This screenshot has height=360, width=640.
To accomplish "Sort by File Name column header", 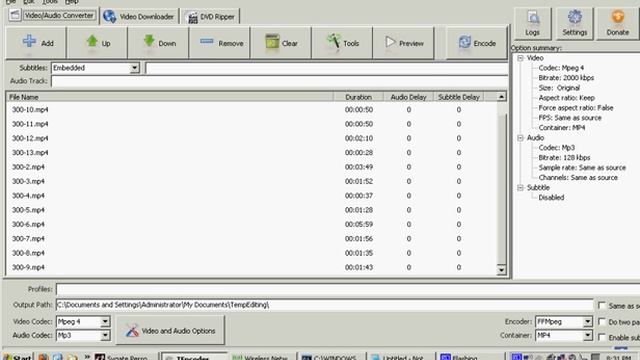I will pos(170,97).
